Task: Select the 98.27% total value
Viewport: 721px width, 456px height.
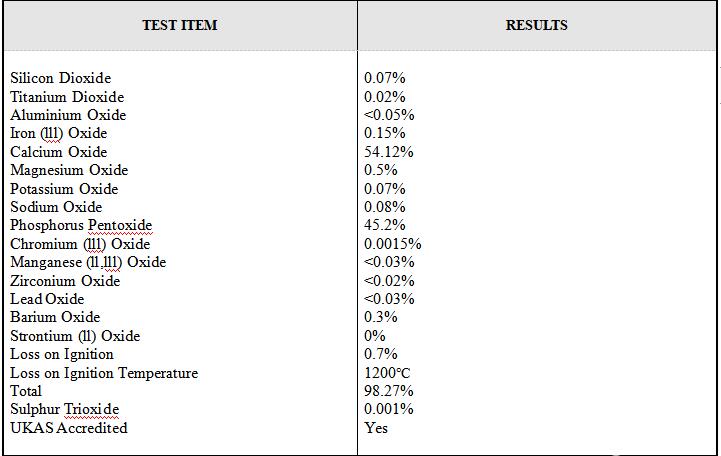Action: pos(388,391)
